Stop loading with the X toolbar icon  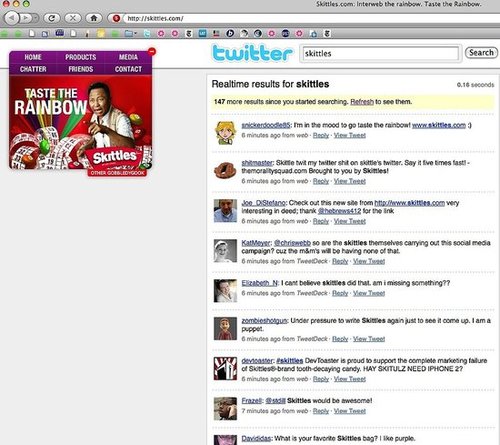[x=73, y=18]
